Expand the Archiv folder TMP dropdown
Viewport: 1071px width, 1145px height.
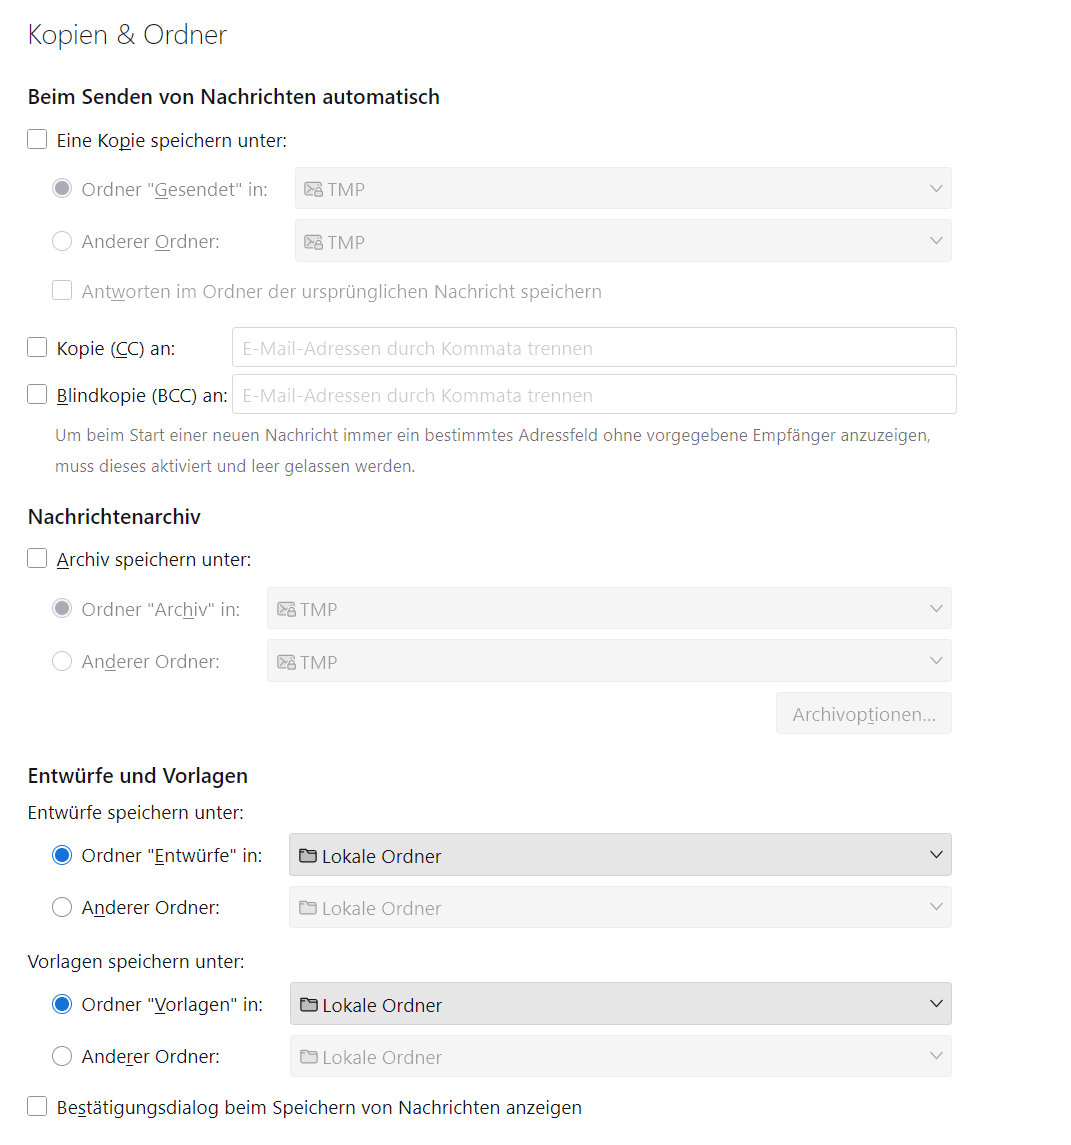tap(609, 609)
